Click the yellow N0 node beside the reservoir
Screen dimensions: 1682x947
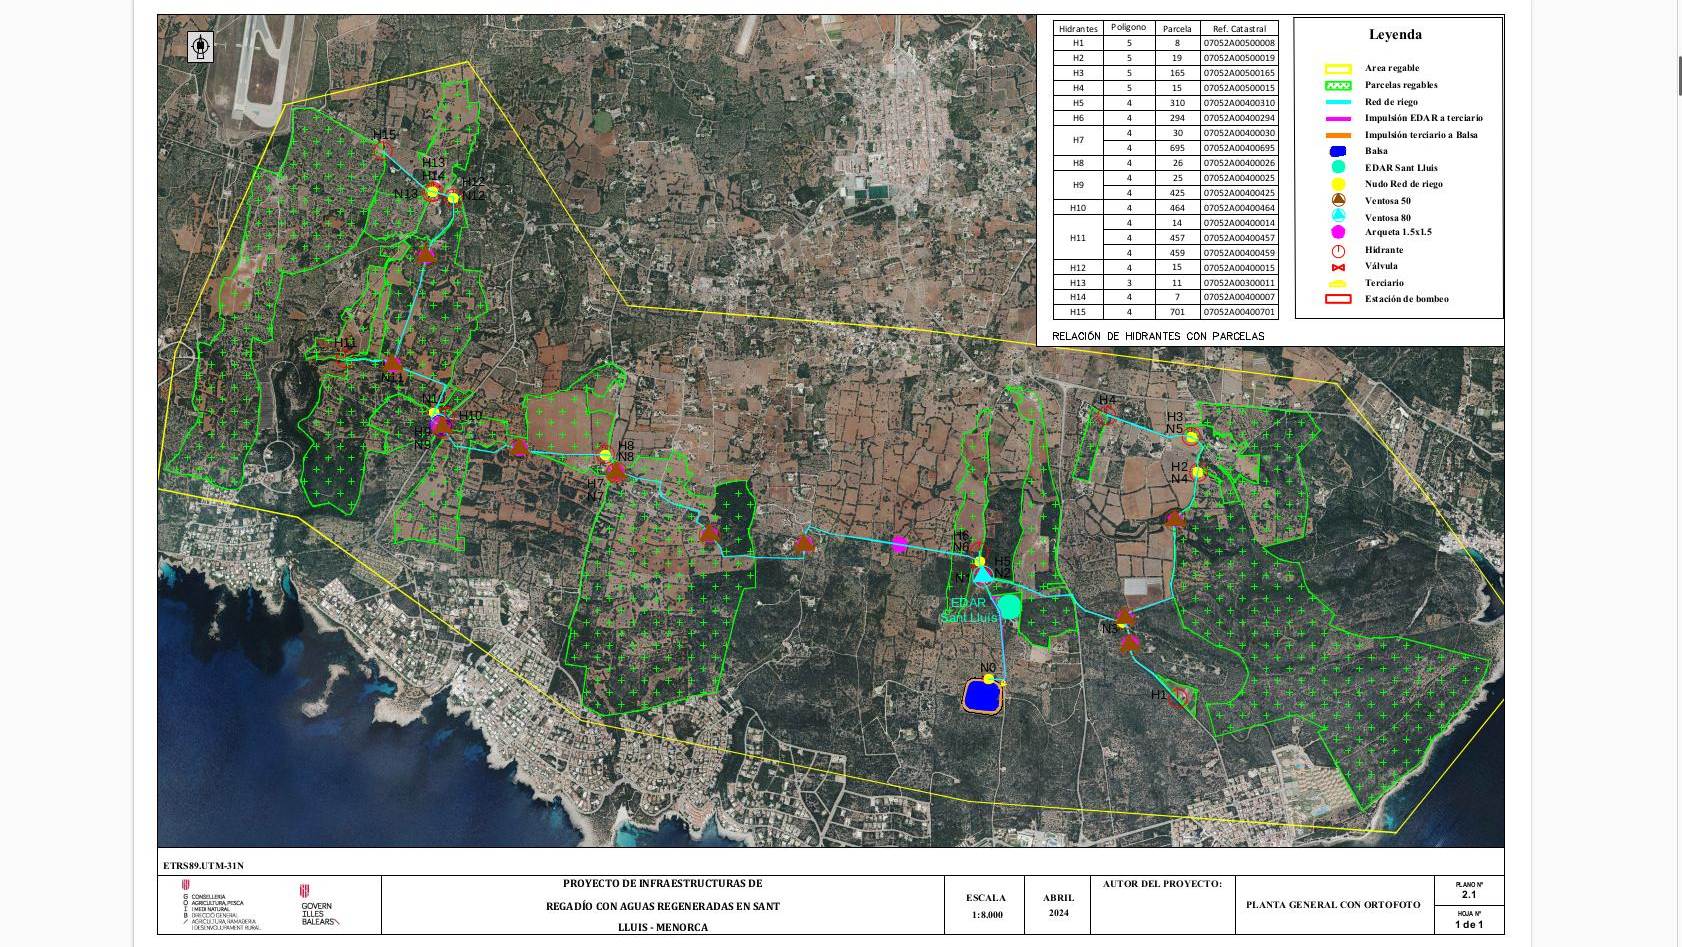[x=989, y=679]
